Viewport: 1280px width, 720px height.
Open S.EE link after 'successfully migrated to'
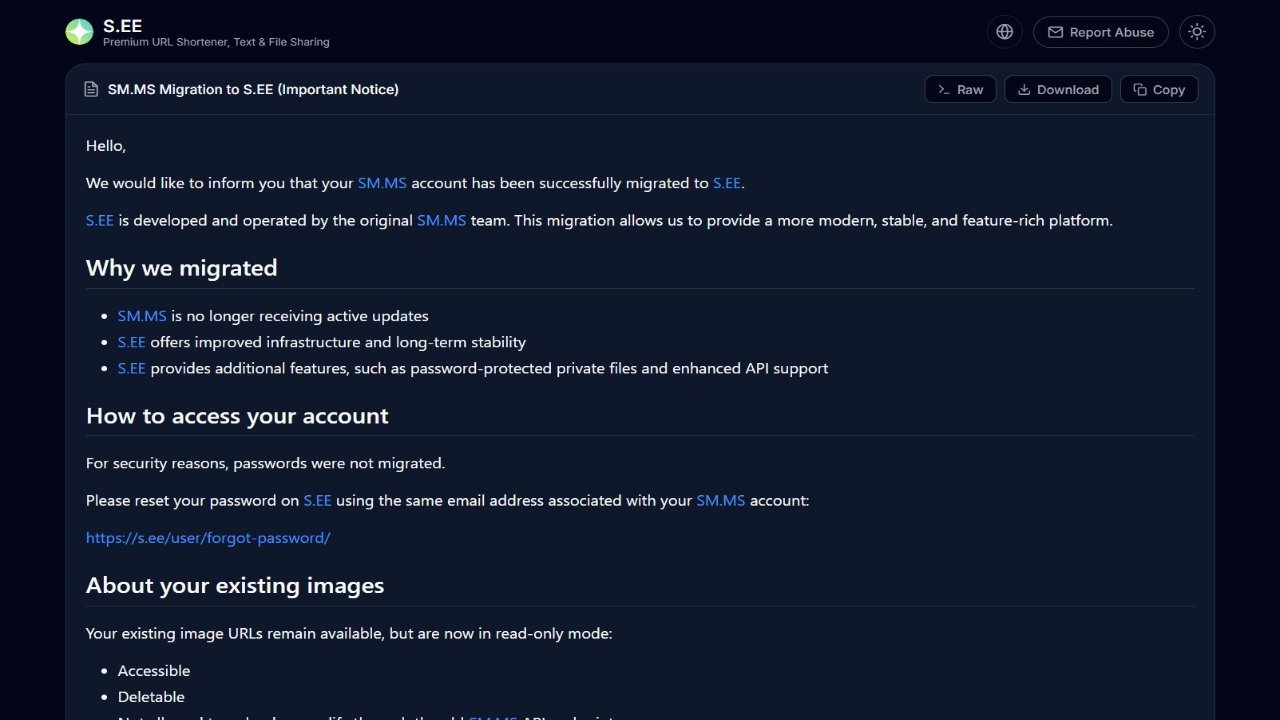727,183
